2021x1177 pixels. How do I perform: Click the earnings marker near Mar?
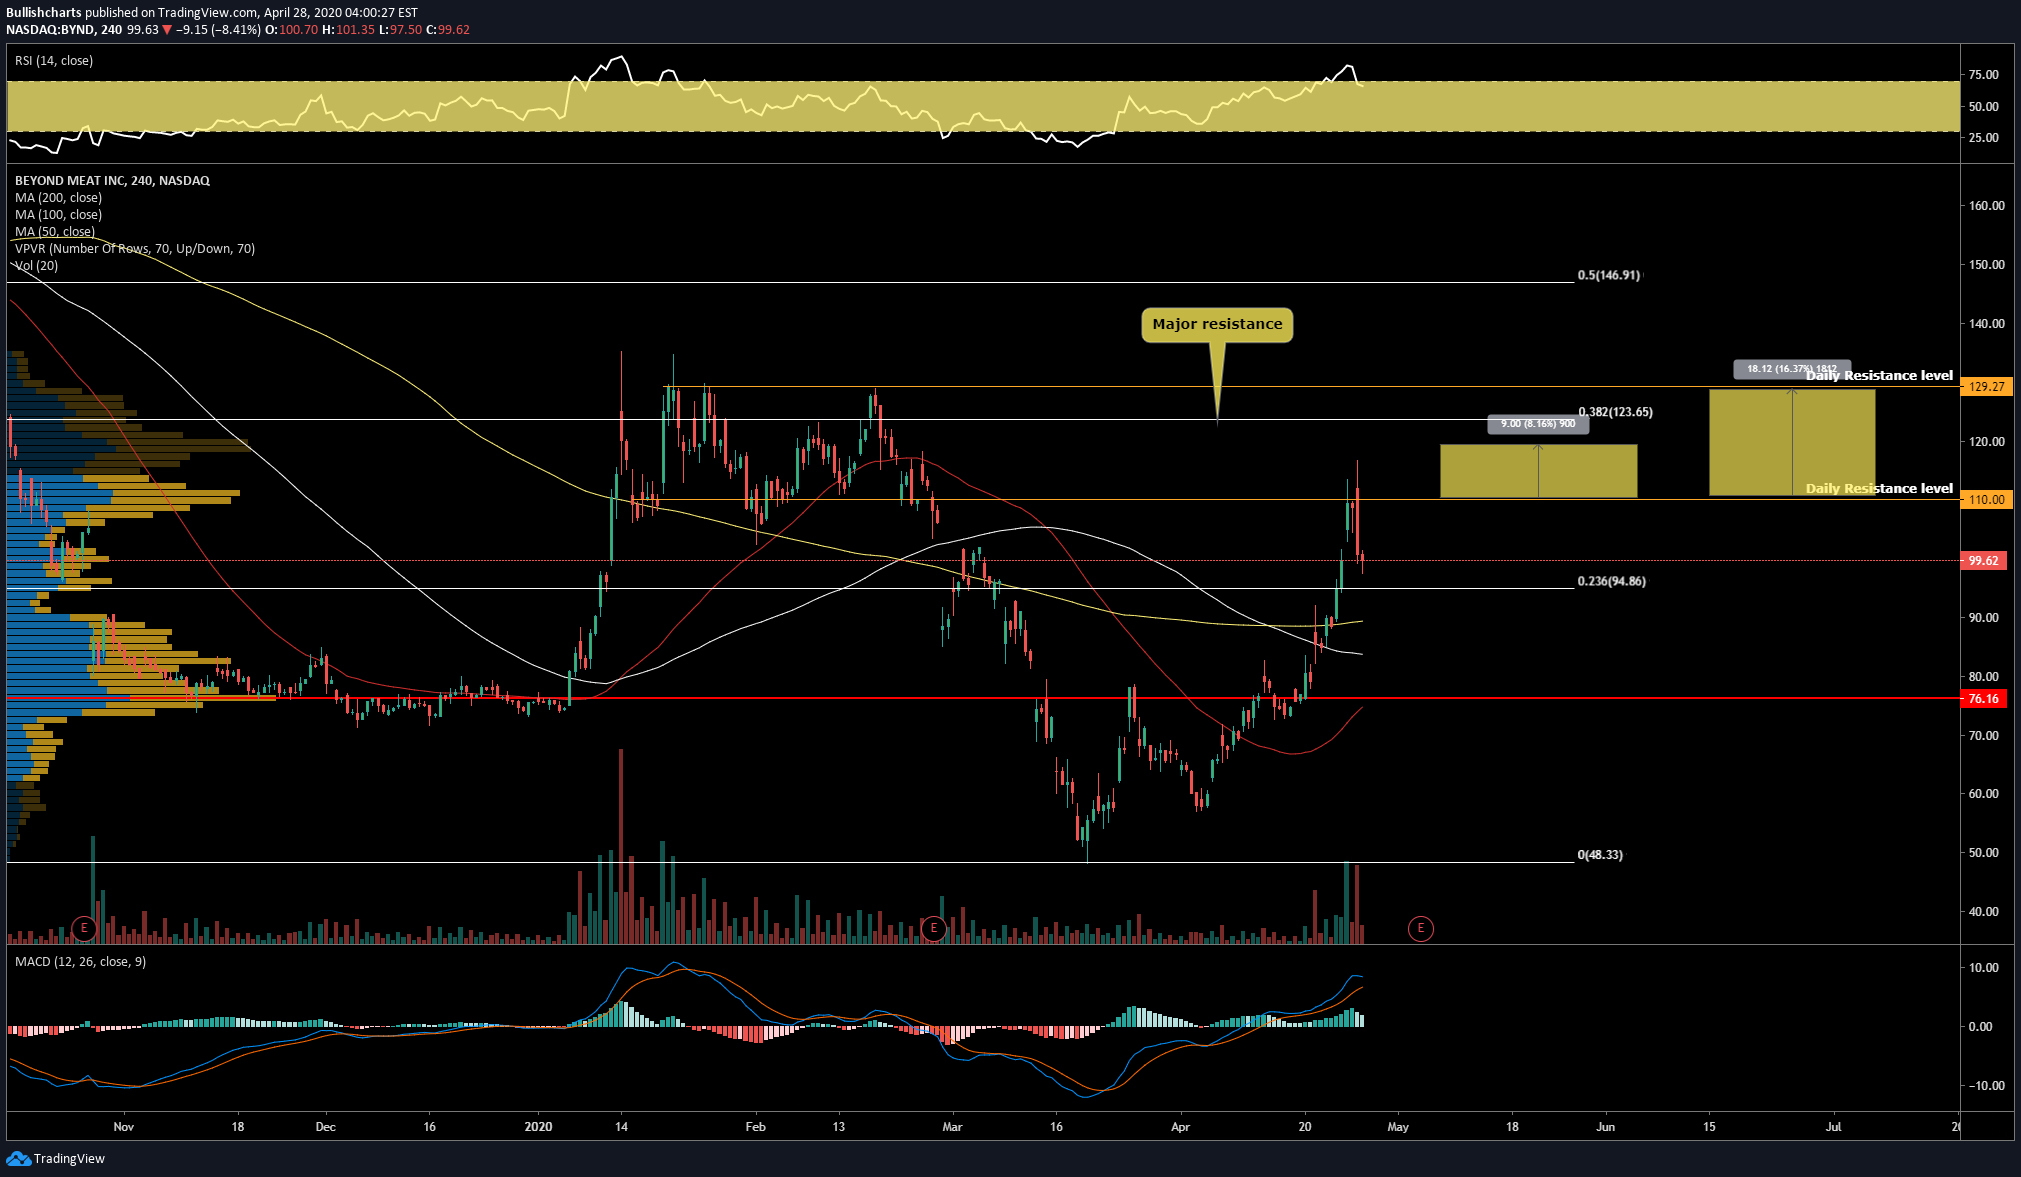(933, 929)
